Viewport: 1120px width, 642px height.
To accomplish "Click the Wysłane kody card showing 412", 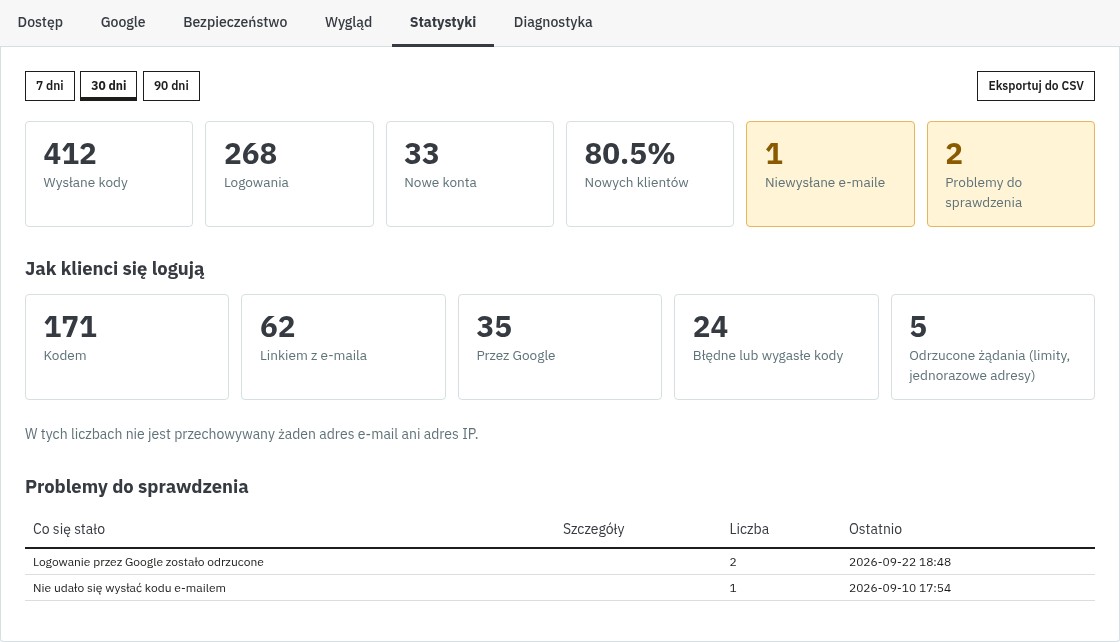I will (x=109, y=174).
